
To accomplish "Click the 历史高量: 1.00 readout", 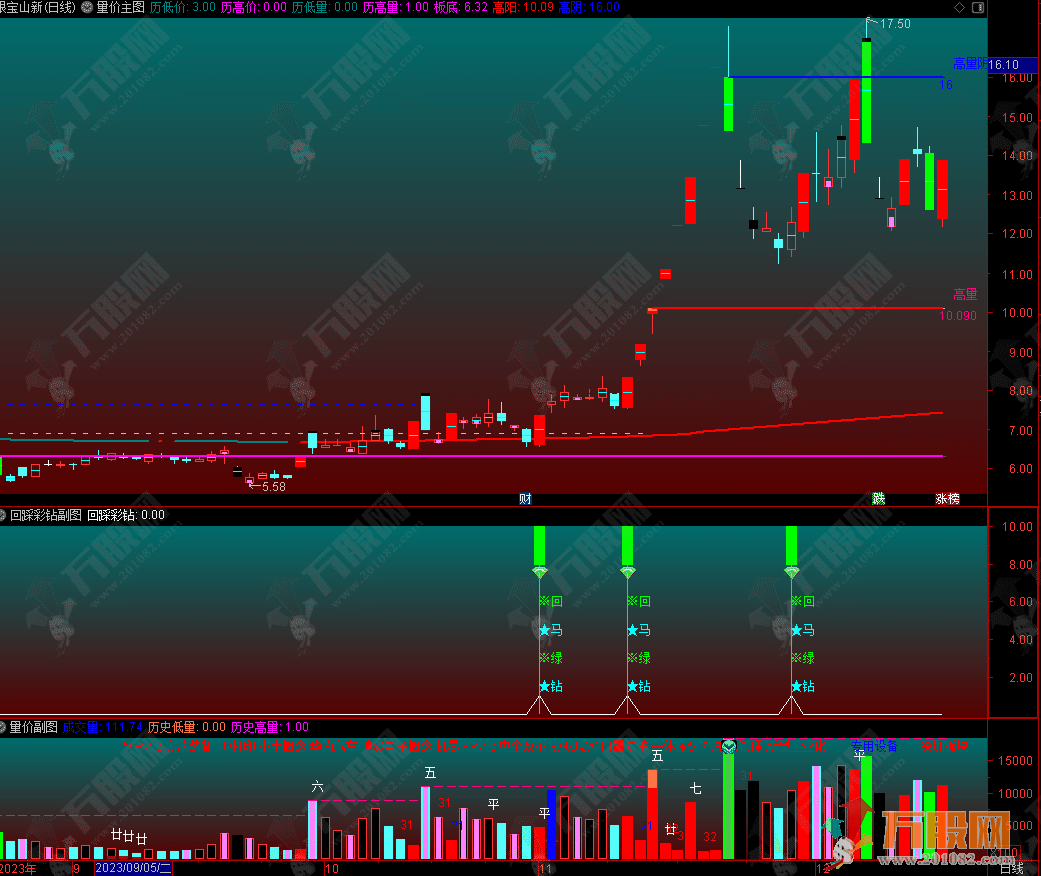I will click(270, 727).
